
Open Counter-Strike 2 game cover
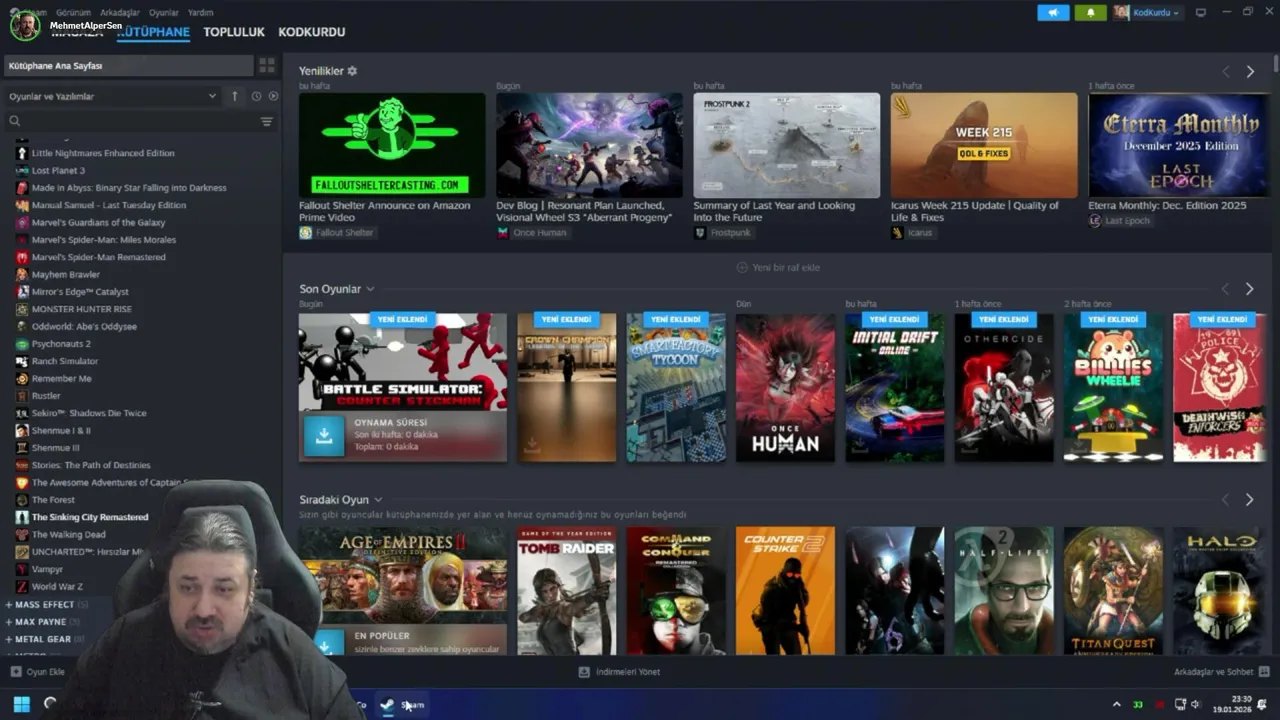(785, 591)
